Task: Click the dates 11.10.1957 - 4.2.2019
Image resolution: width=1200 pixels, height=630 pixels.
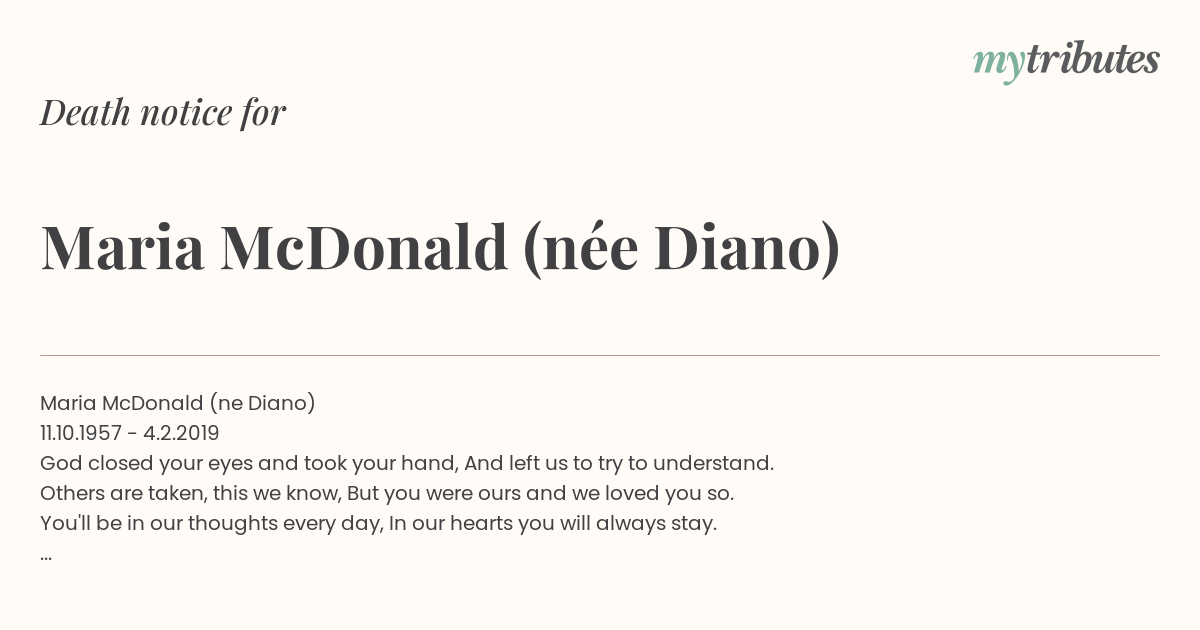Action: 130,433
